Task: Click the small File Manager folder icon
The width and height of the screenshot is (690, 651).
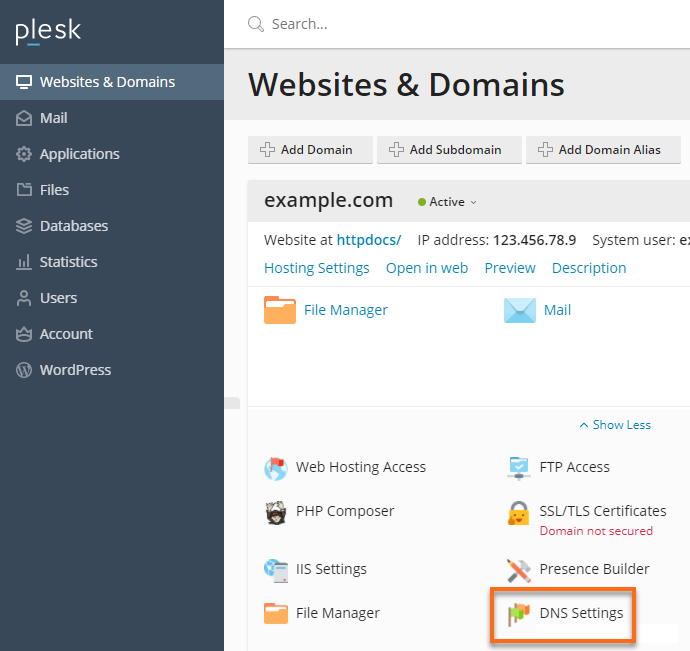Action: [276, 613]
